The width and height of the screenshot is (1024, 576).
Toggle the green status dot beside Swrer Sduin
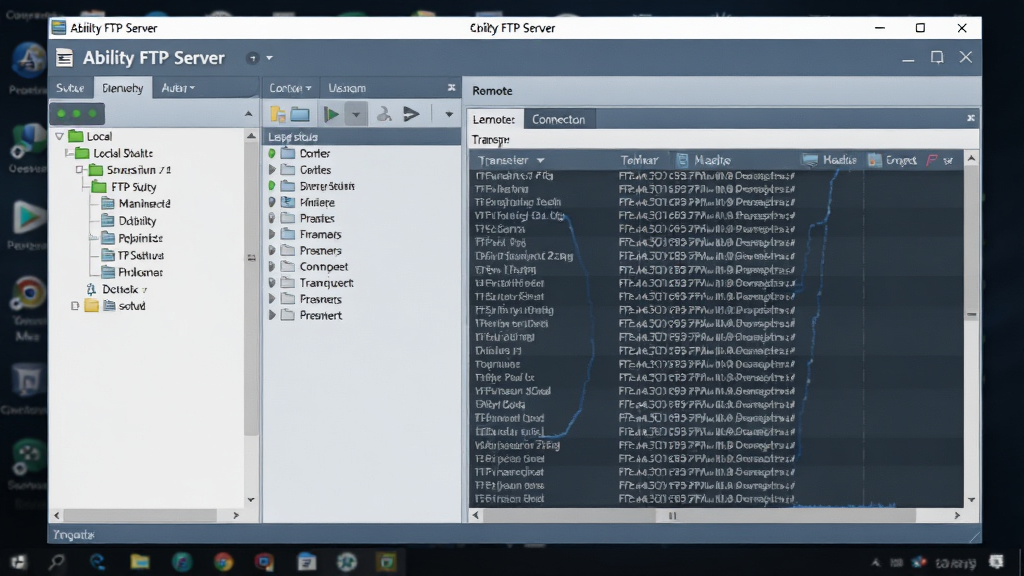click(x=272, y=186)
